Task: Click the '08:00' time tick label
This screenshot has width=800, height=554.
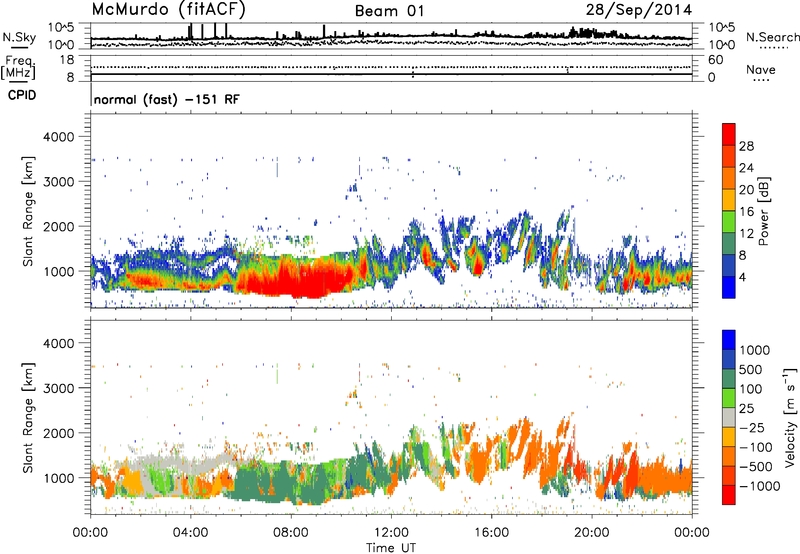Action: pos(290,533)
